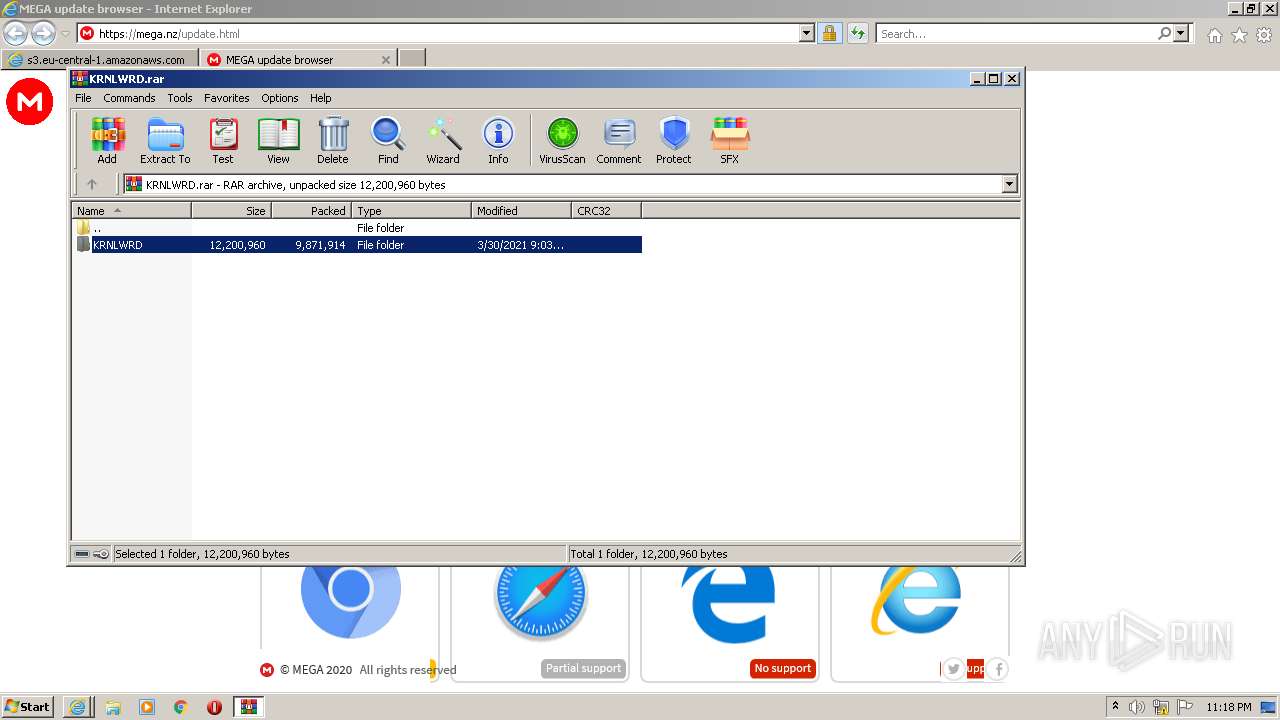Expand the IE address bar dropdown

tap(807, 33)
